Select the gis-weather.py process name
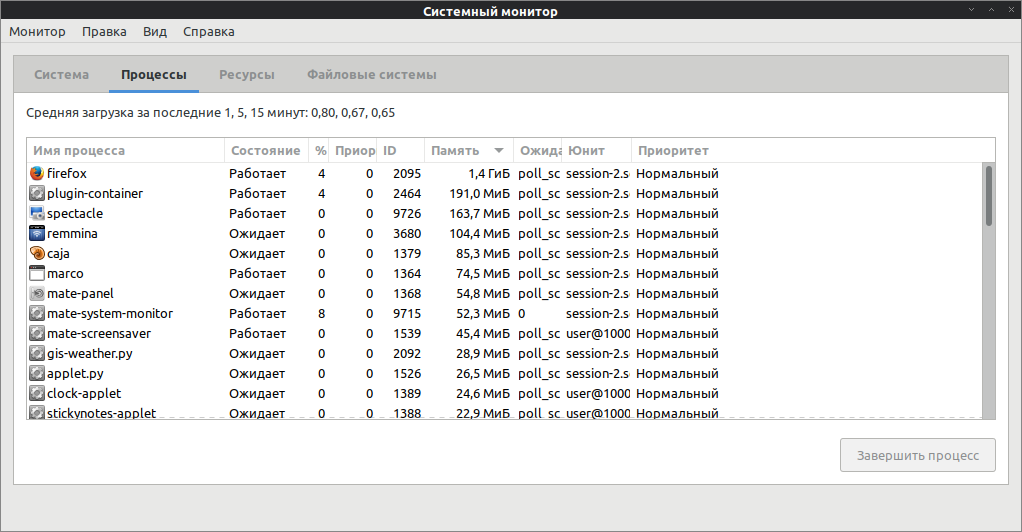 (90, 353)
